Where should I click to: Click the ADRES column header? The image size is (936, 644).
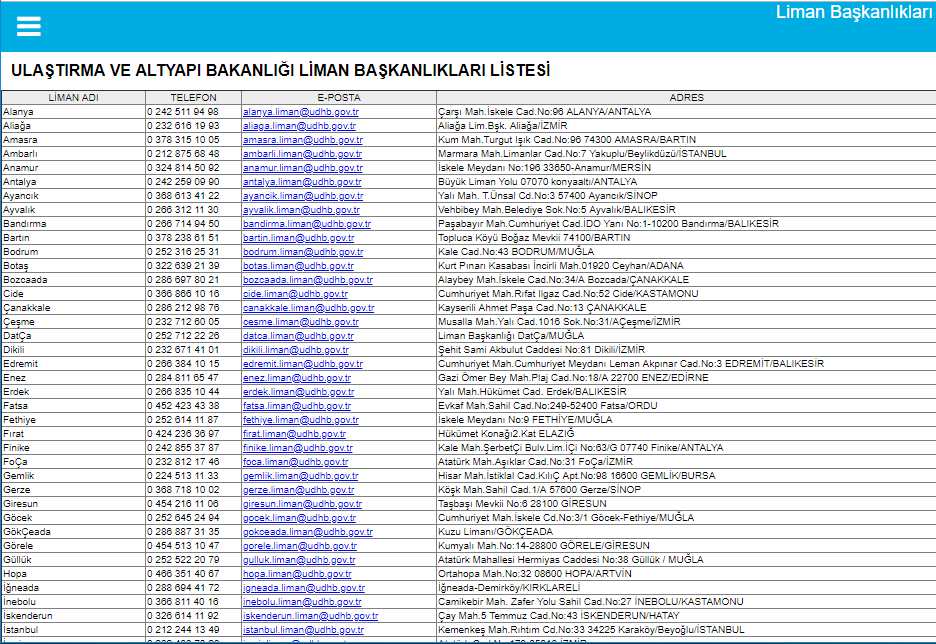(x=686, y=97)
